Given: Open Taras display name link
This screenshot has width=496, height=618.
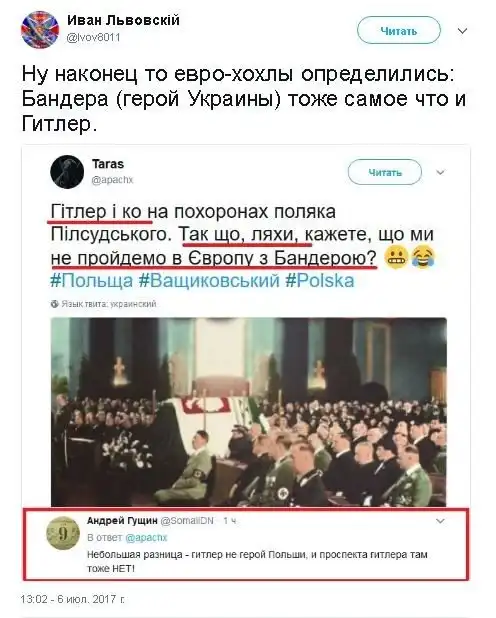Looking at the screenshot, I should pos(108,164).
